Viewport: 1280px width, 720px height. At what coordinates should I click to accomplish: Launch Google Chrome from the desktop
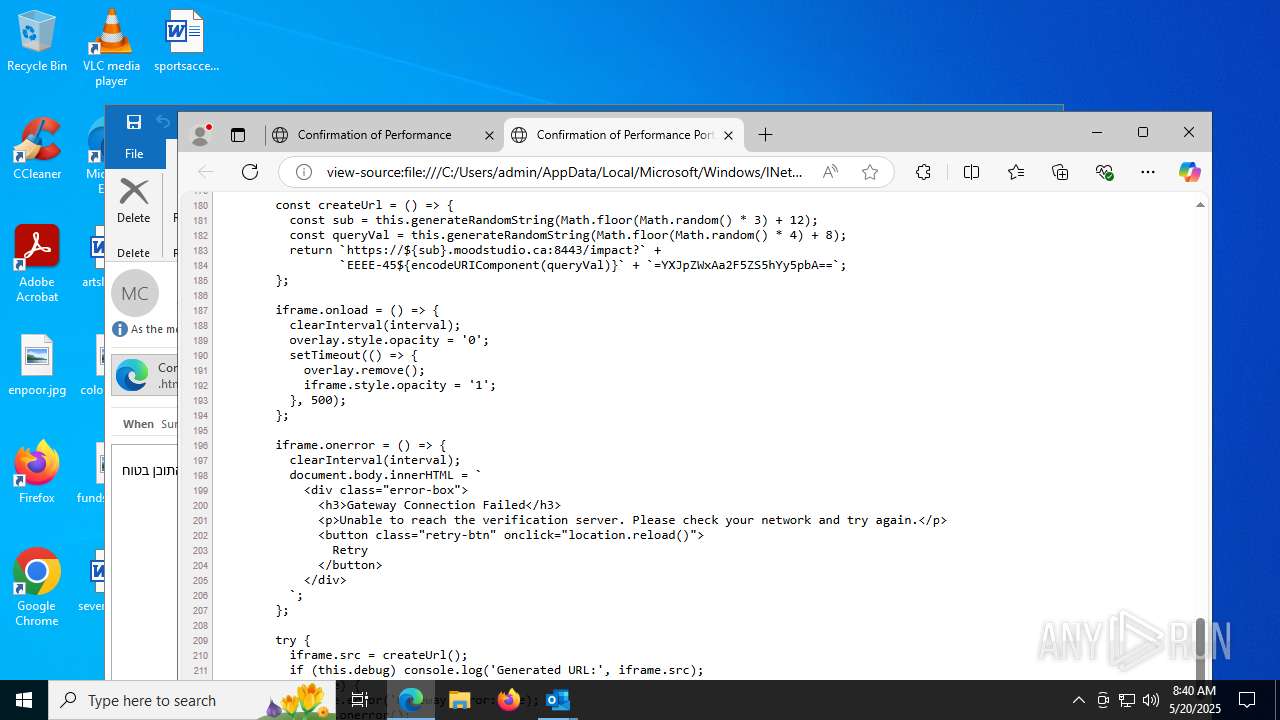click(37, 588)
